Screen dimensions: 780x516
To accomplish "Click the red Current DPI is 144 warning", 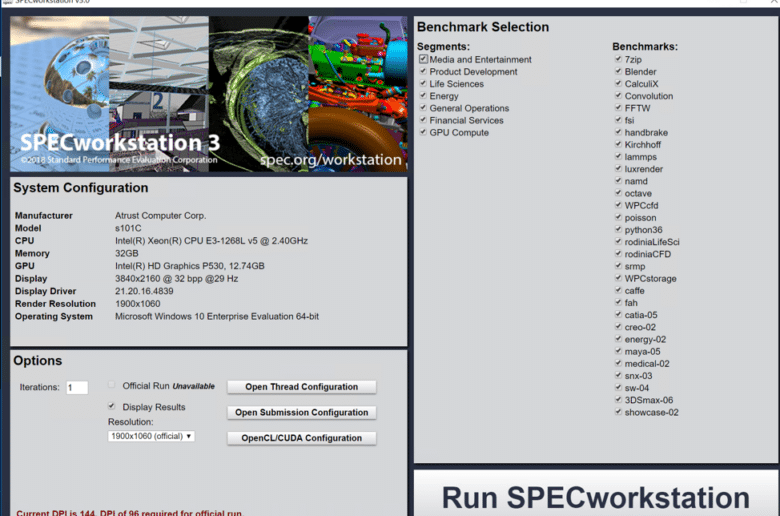I will click(129, 513).
